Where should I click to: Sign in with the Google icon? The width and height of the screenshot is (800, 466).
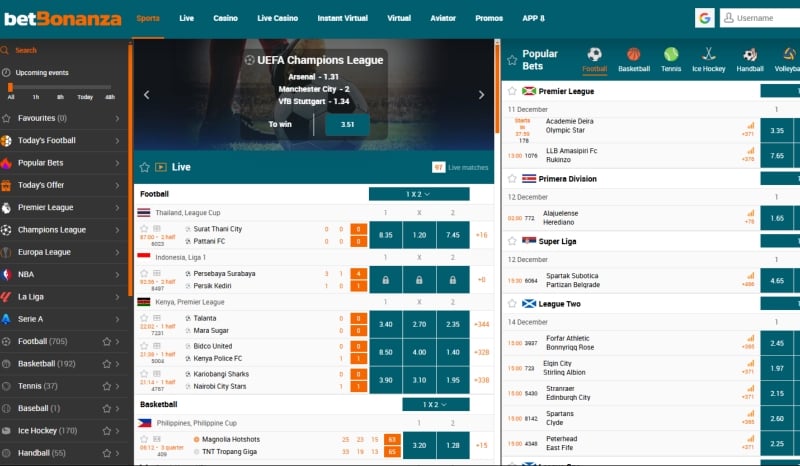click(705, 18)
